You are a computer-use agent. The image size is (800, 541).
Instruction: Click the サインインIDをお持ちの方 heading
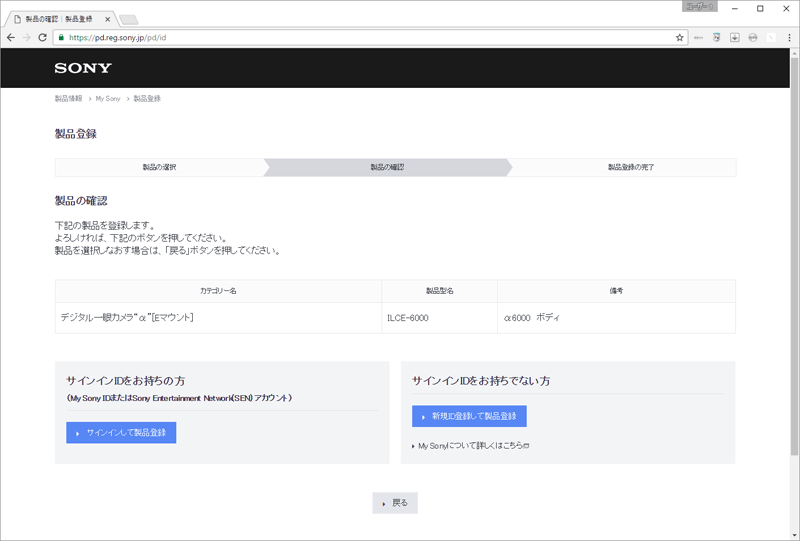(x=126, y=381)
